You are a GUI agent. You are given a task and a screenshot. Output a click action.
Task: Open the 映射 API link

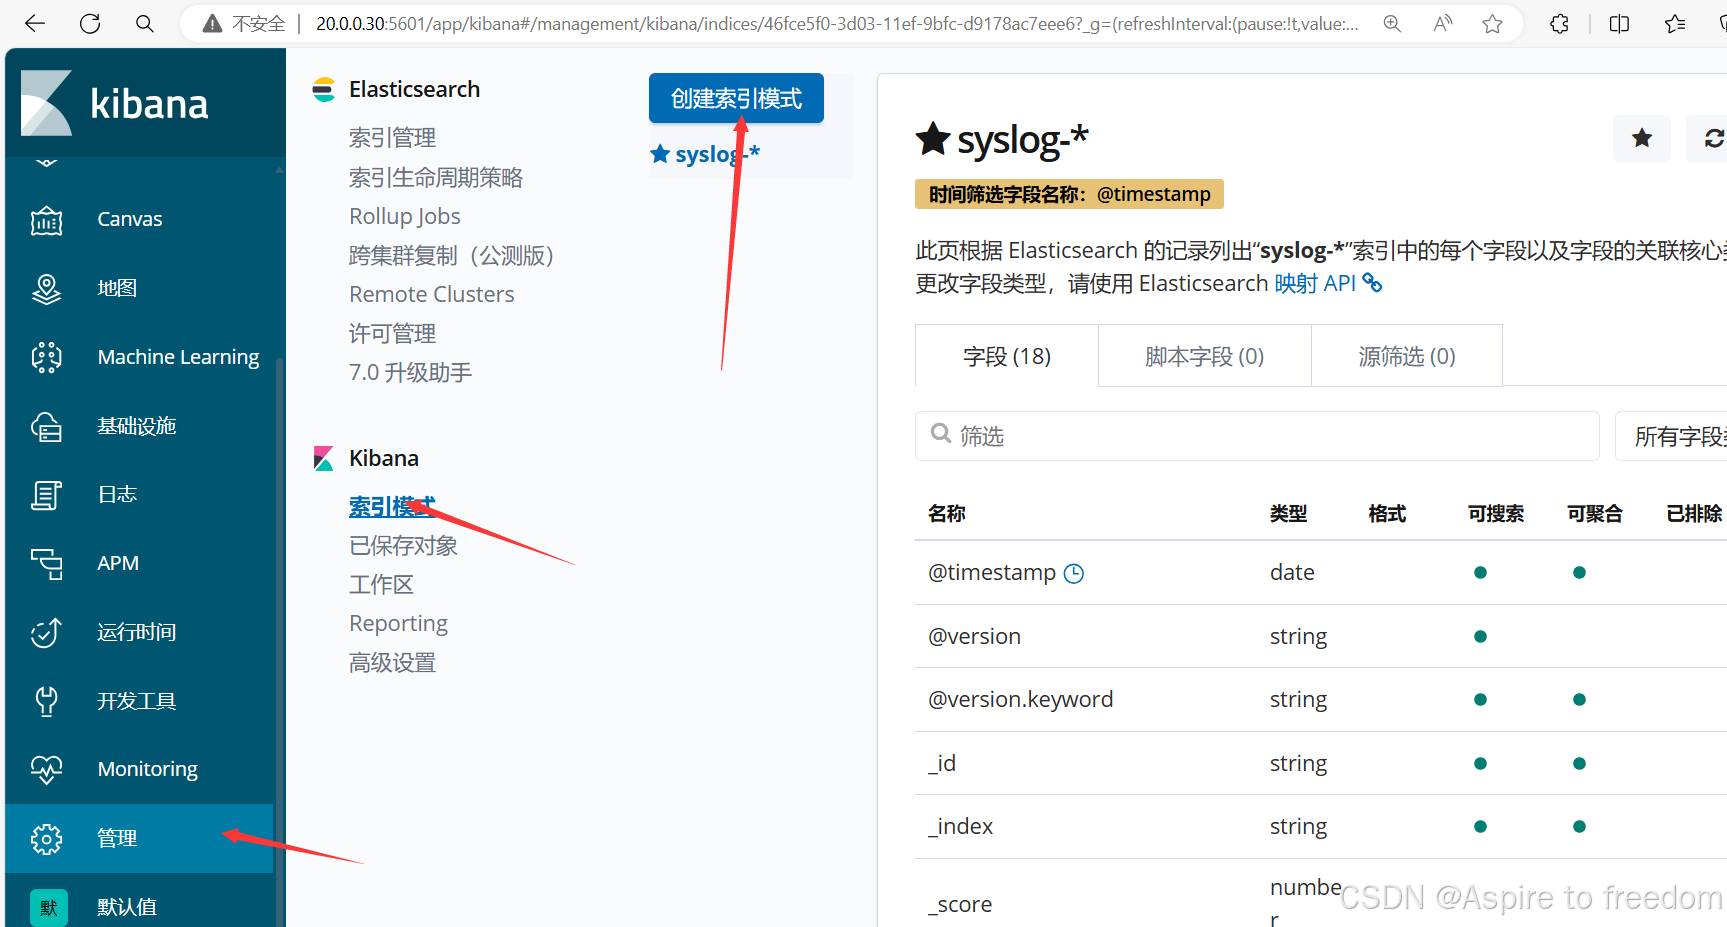click(1315, 283)
